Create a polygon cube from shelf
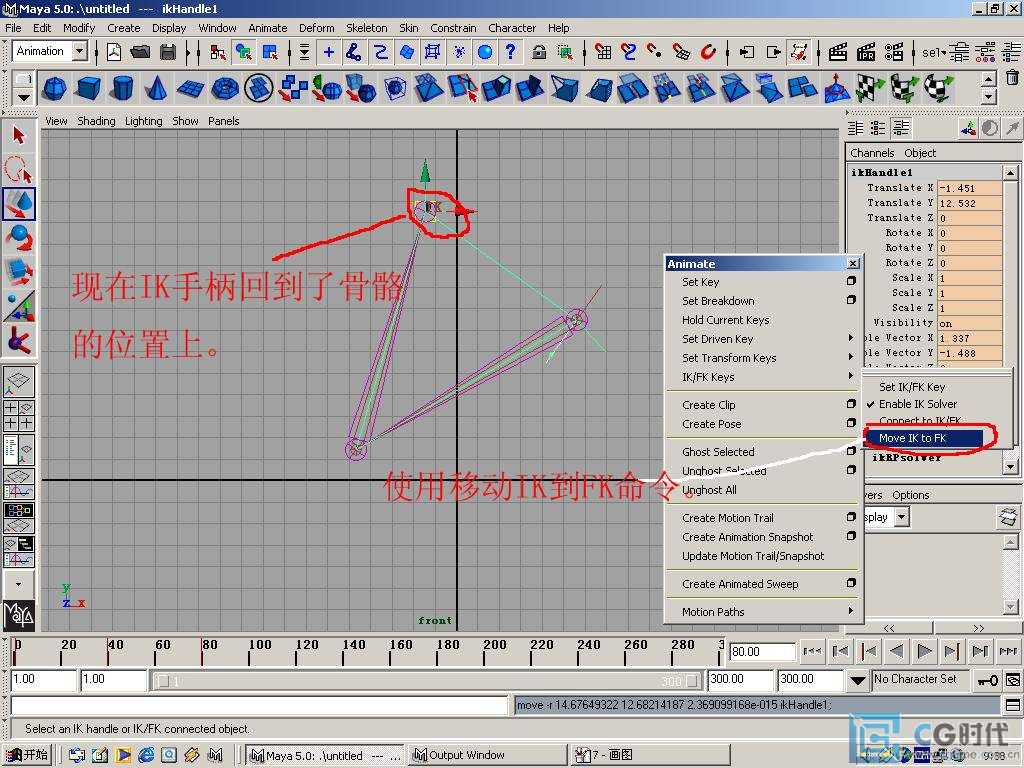Viewport: 1024px width, 768px height. [88, 88]
